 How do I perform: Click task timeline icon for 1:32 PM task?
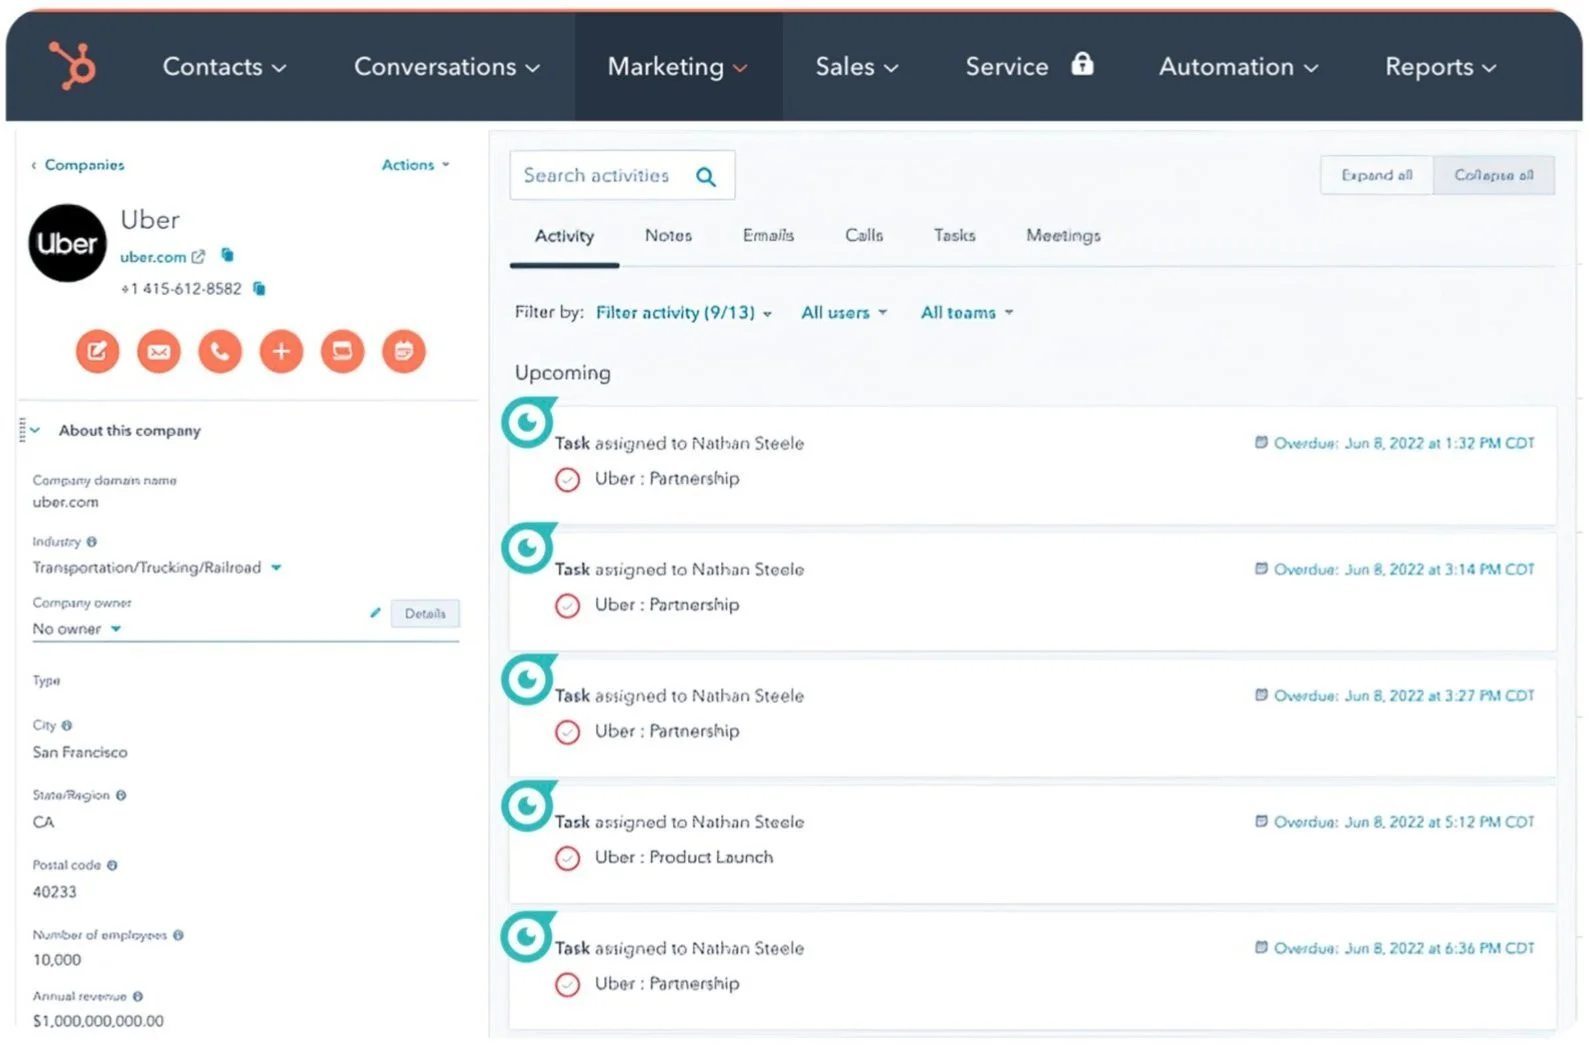coord(527,423)
